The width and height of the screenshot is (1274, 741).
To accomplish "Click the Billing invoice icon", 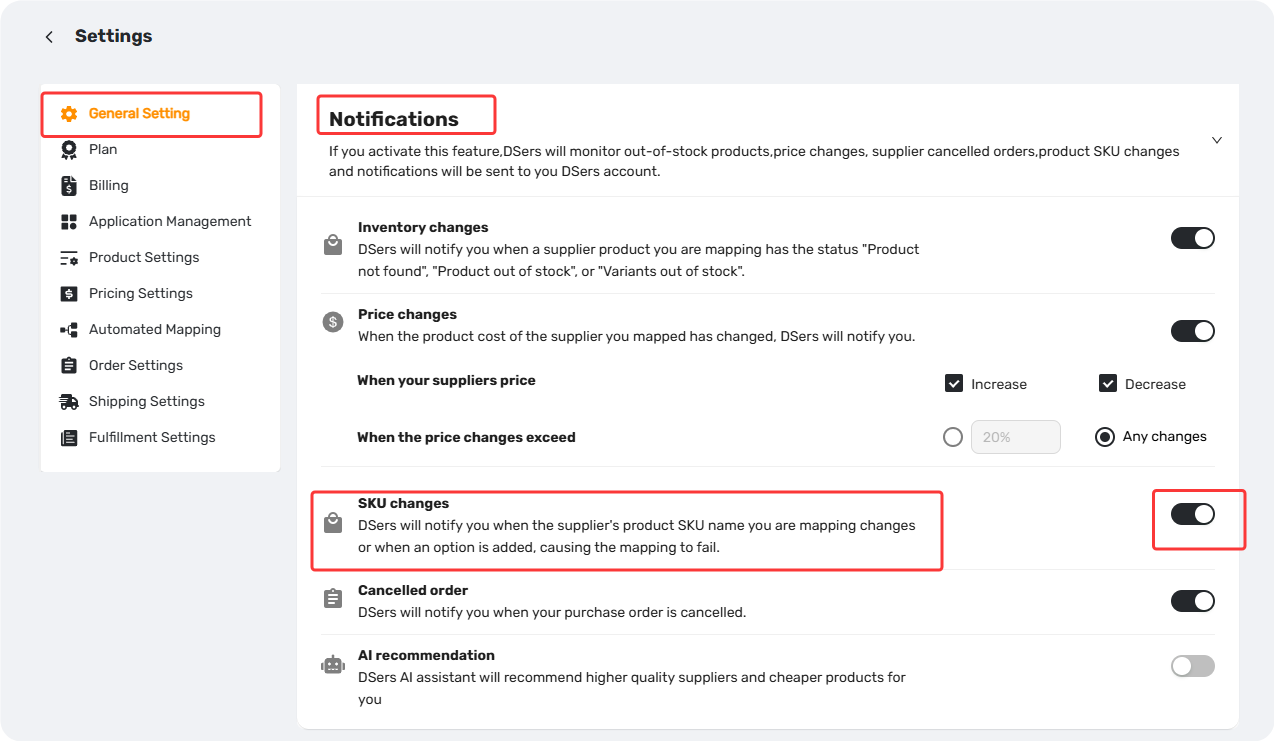I will [x=69, y=186].
